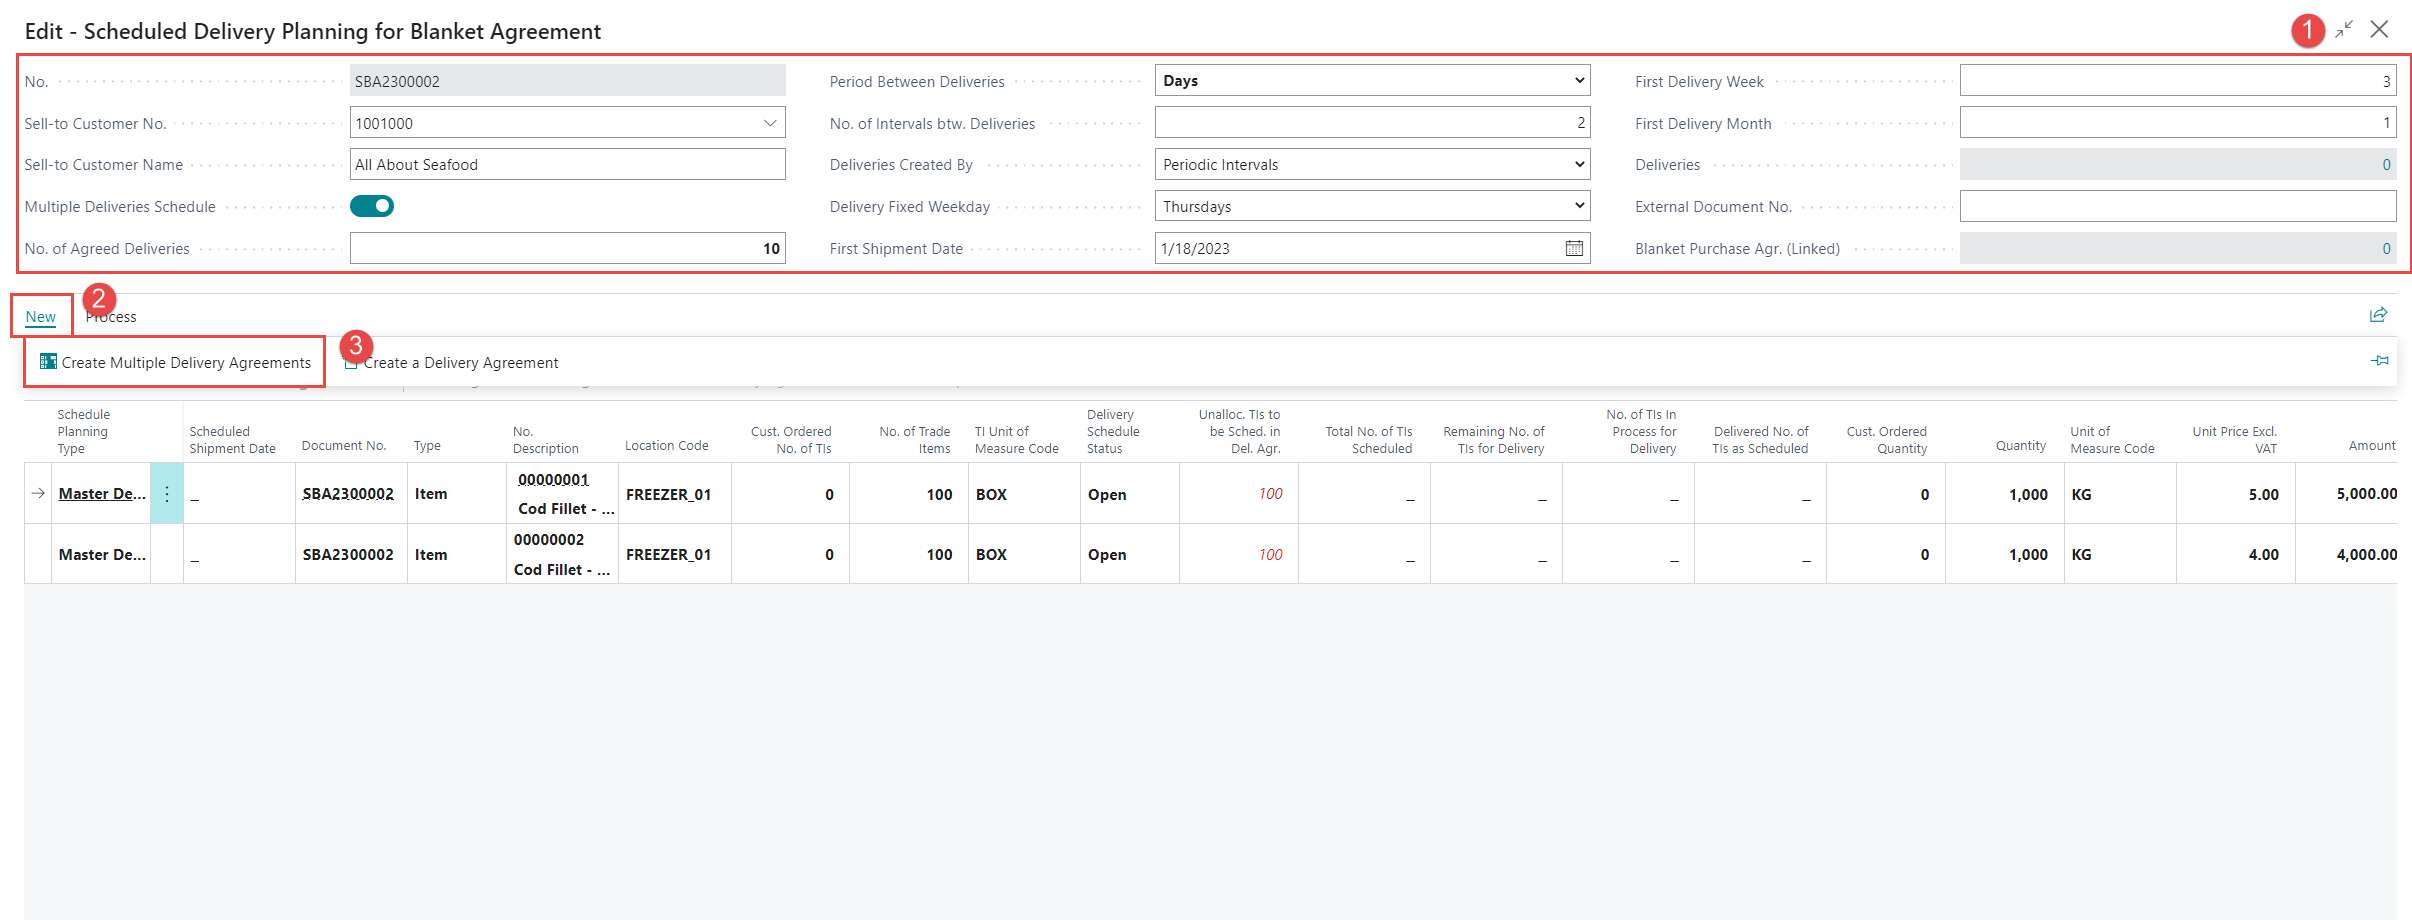Toggle the Multiple Deliveries Schedule switch
The image size is (2412, 920).
coord(372,206)
